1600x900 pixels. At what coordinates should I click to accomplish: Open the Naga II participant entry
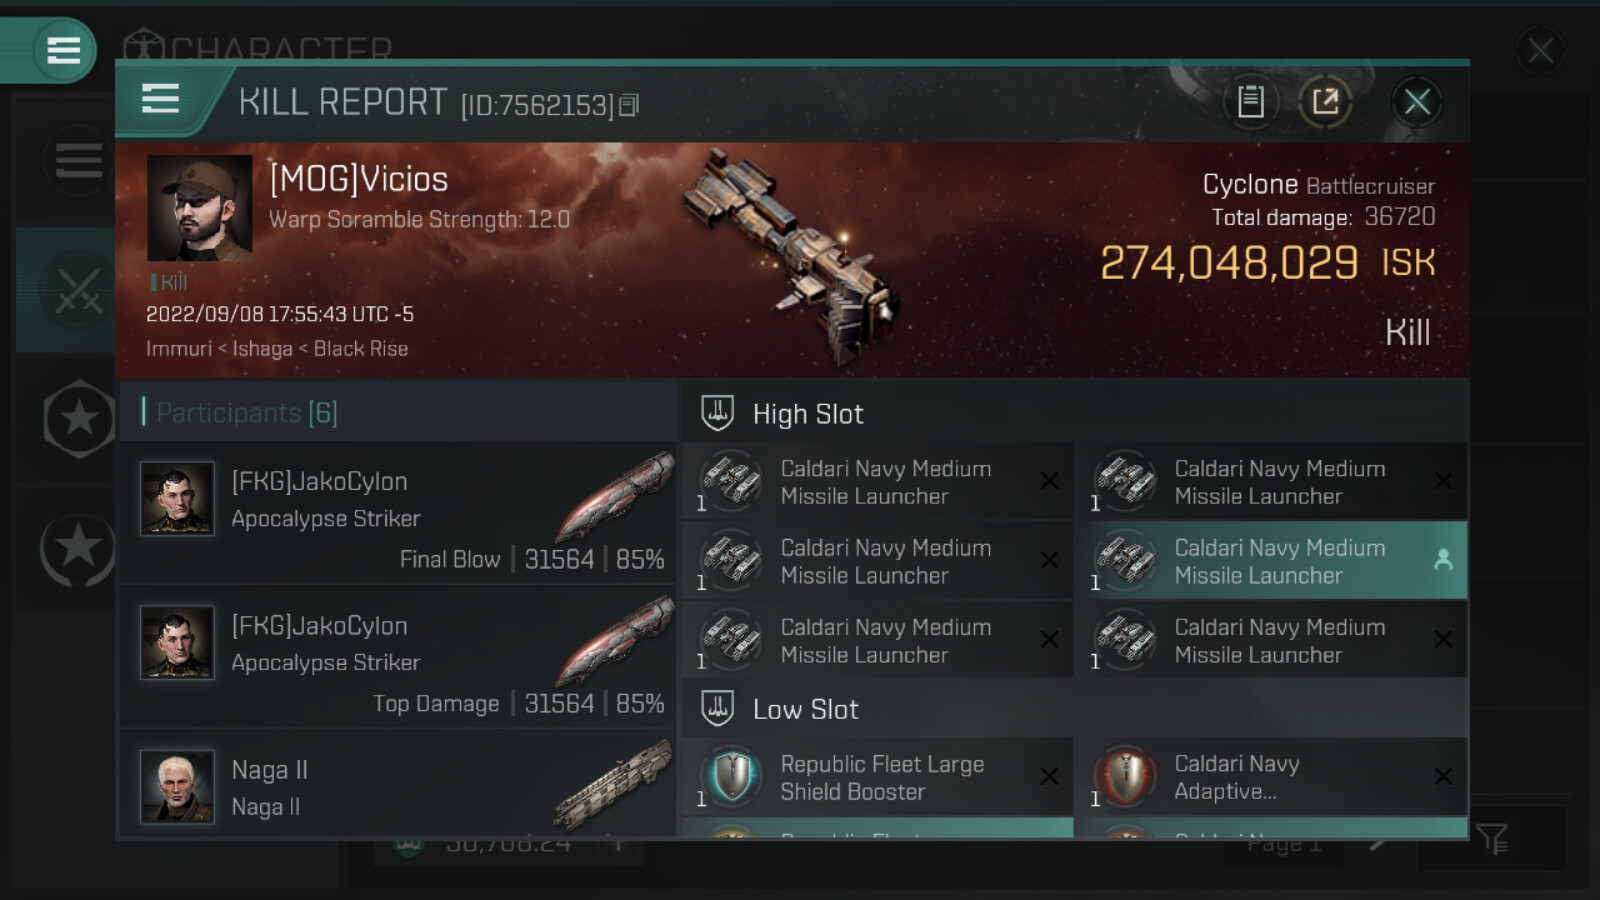(x=398, y=783)
